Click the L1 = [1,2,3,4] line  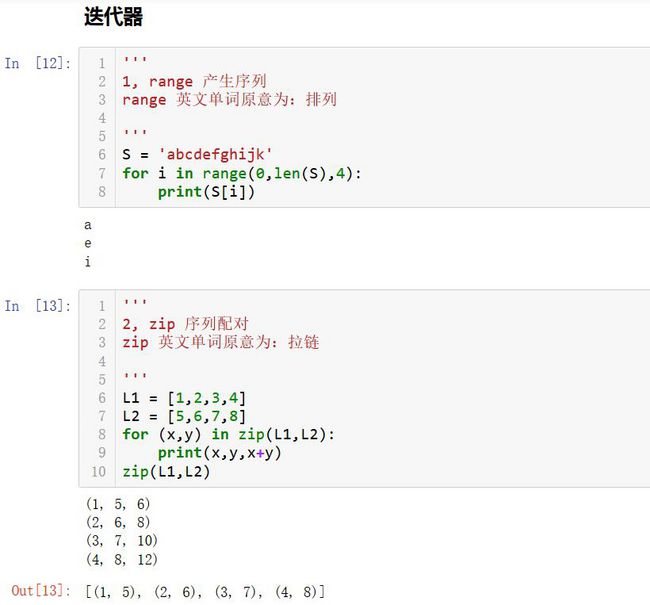(184, 398)
